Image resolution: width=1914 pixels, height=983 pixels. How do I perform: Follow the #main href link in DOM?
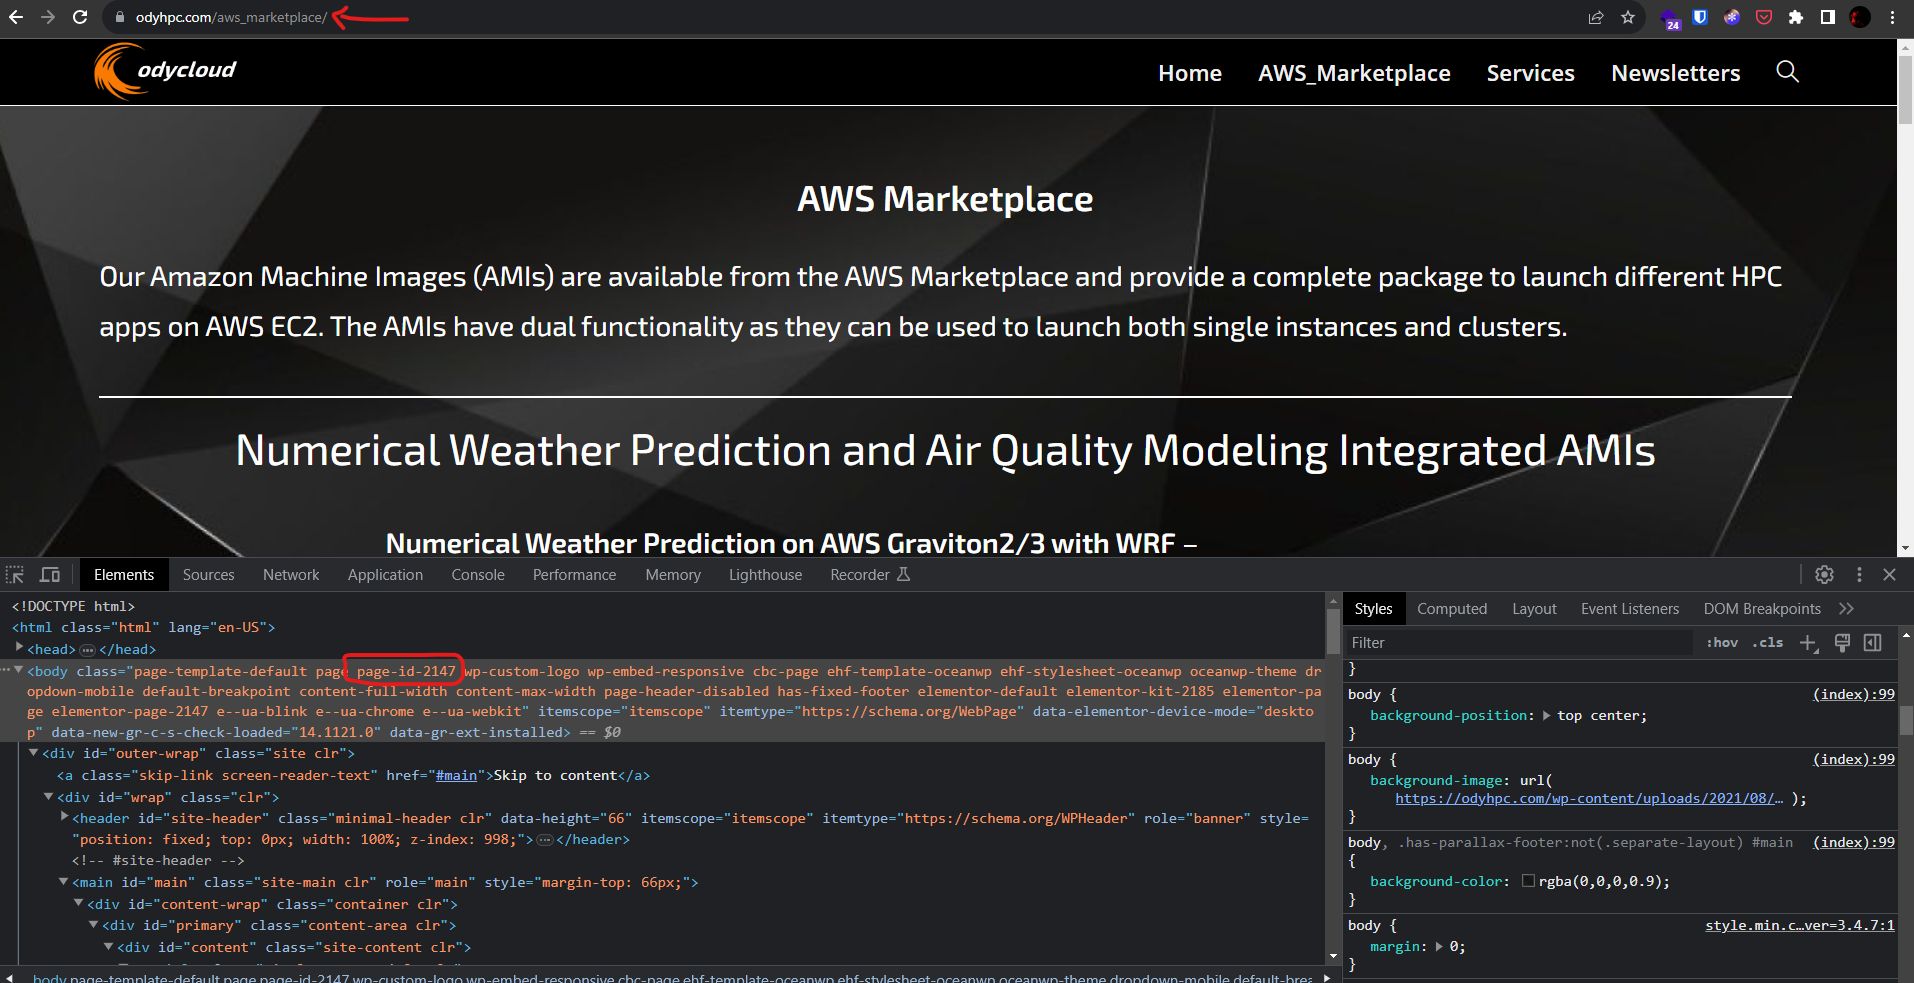tap(456, 776)
